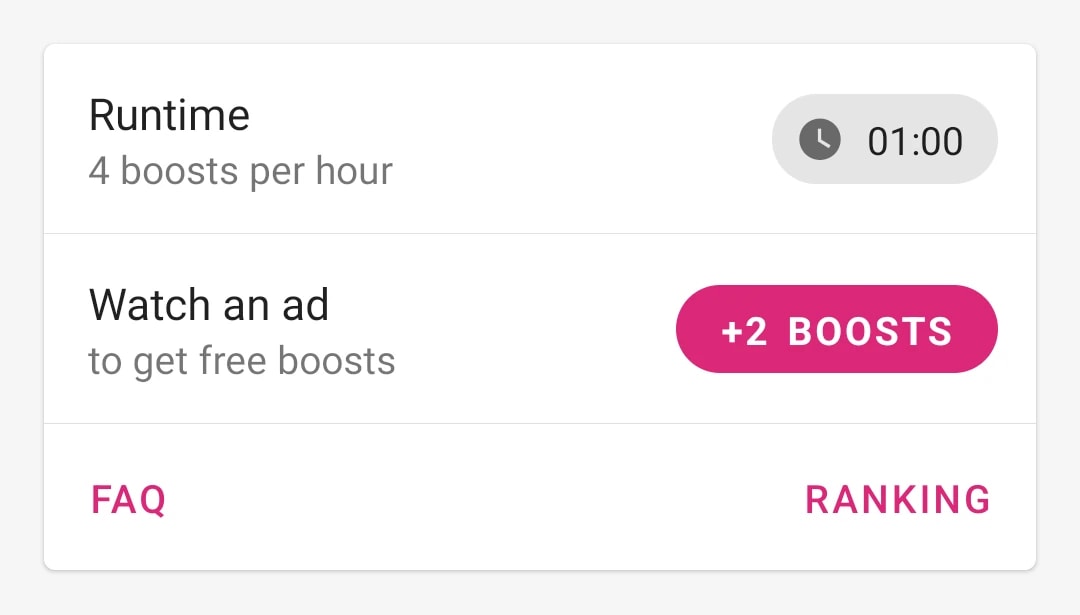Tap the 01:00 runtime duration value
Viewport: 1080px width, 615px height.
915,141
